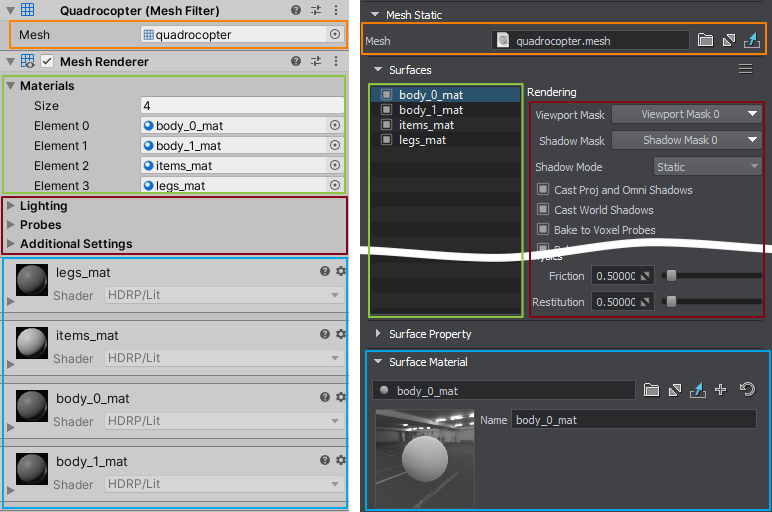Image resolution: width=772 pixels, height=512 pixels.
Task: Select legs_mat surface in Surfaces list
Action: pyautogui.click(x=422, y=140)
